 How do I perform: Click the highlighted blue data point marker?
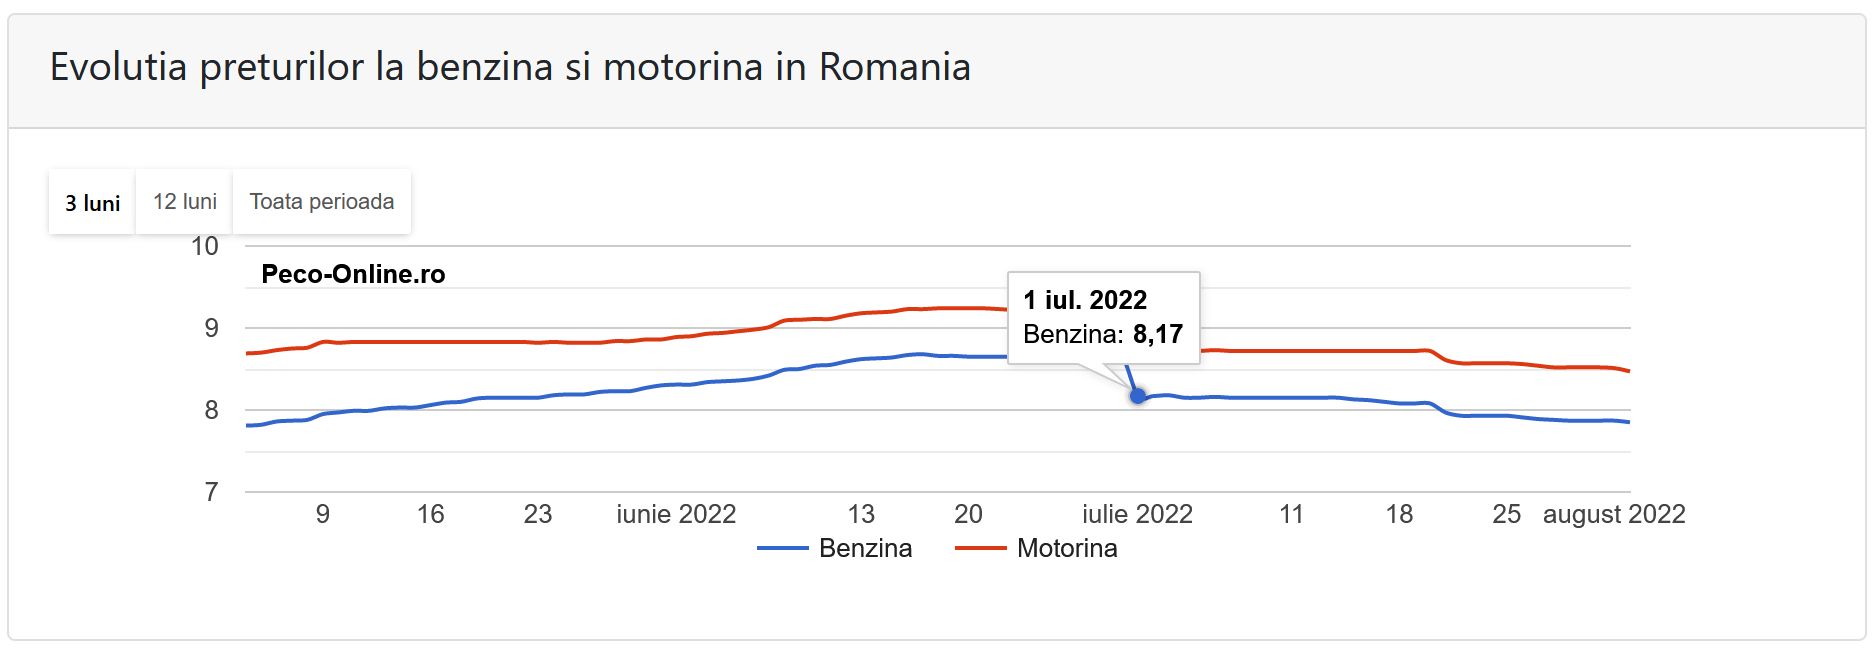click(x=1137, y=396)
